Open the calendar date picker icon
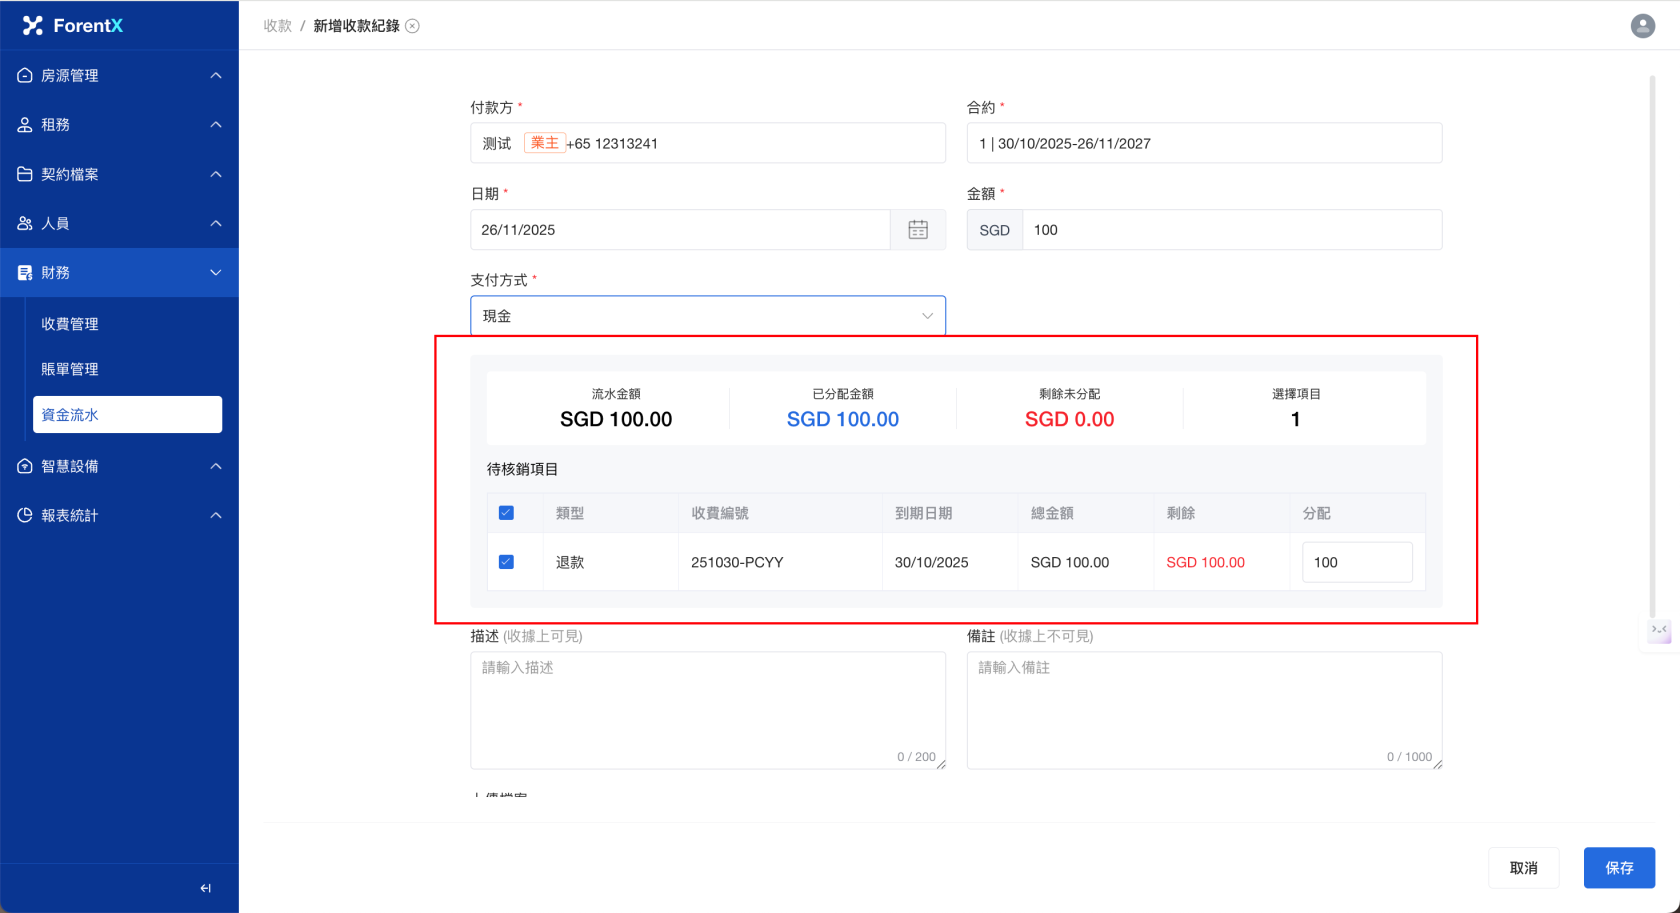The height and width of the screenshot is (913, 1680). point(917,230)
